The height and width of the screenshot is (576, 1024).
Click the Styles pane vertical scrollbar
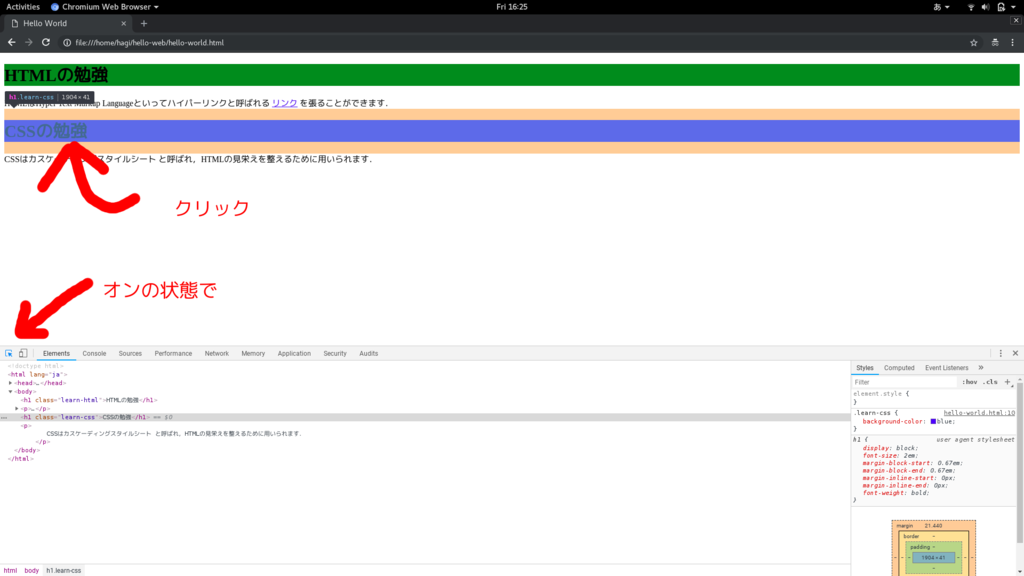[x=1019, y=460]
